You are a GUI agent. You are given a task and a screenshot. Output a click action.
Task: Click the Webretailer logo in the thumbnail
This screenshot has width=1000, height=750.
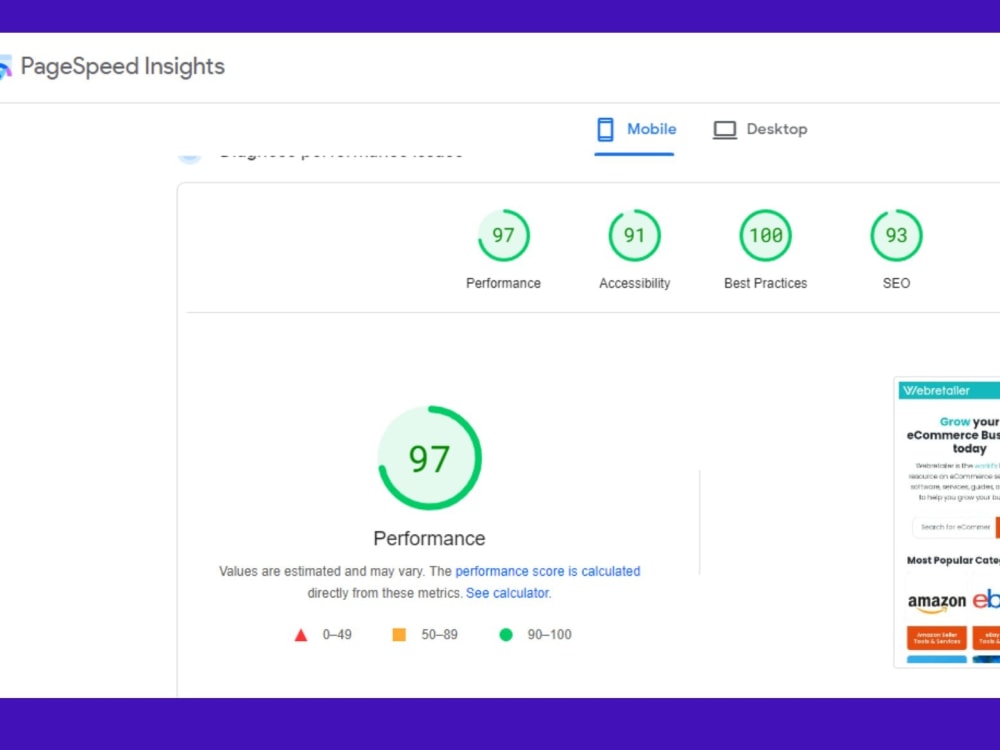[936, 390]
